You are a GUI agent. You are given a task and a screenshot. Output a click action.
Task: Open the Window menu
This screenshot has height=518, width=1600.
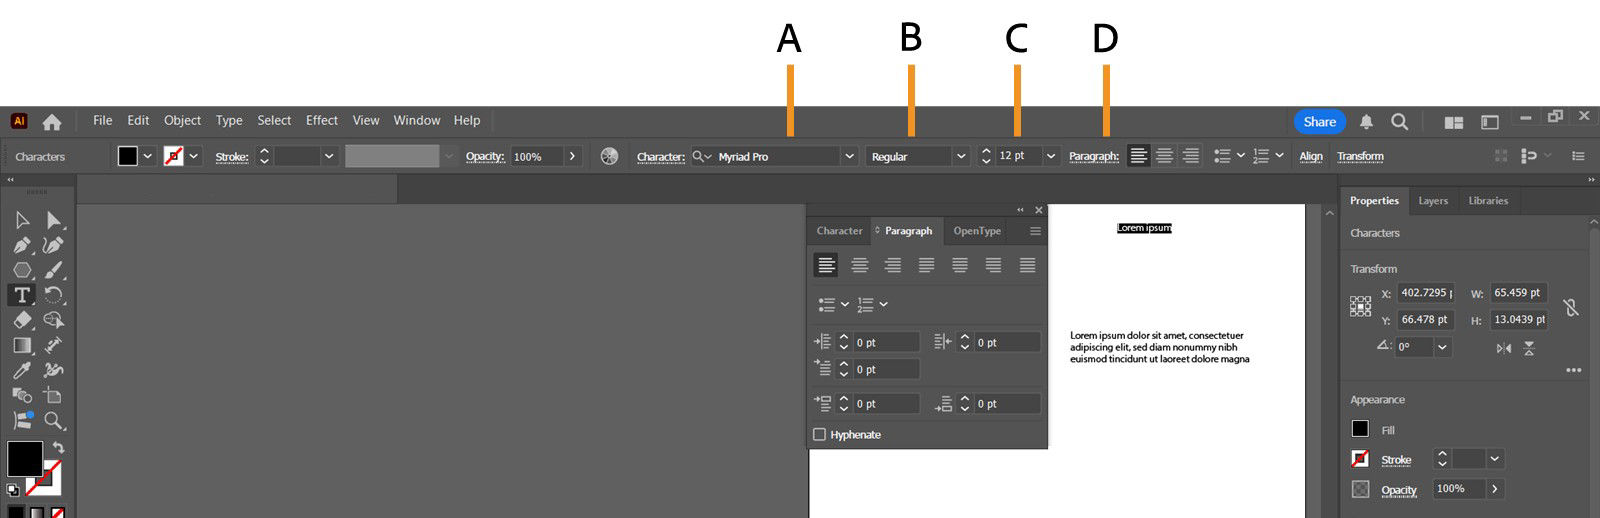tap(417, 121)
